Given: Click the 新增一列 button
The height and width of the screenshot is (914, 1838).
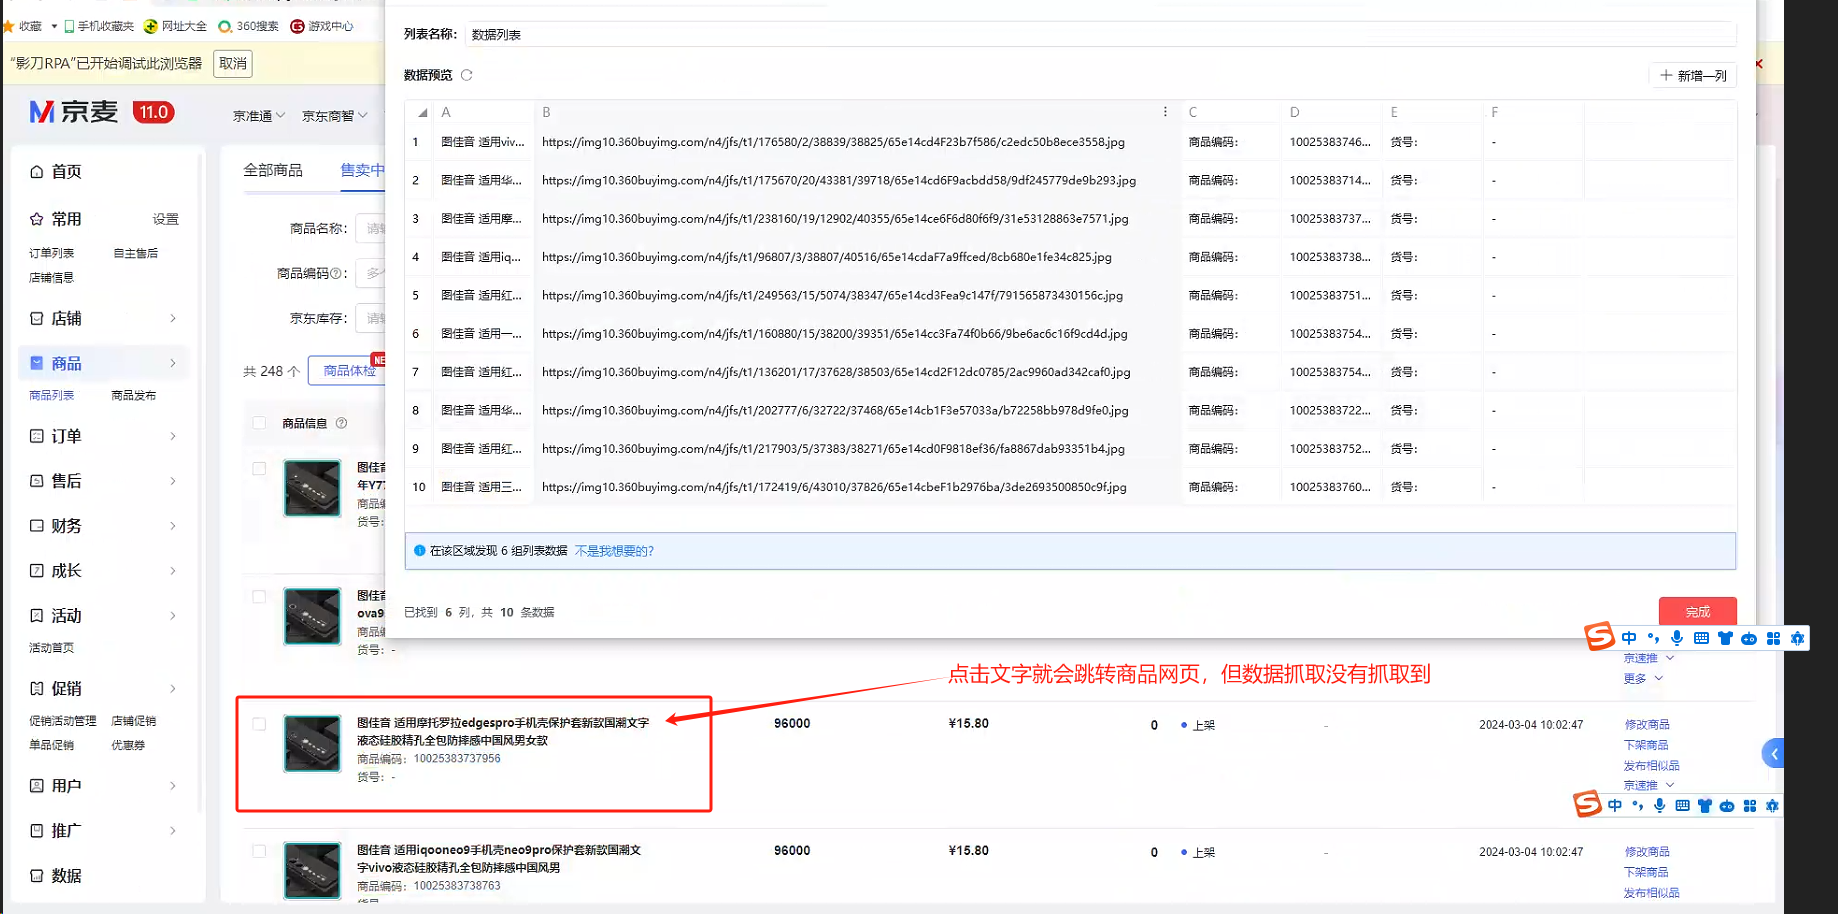Looking at the screenshot, I should coord(1693,76).
